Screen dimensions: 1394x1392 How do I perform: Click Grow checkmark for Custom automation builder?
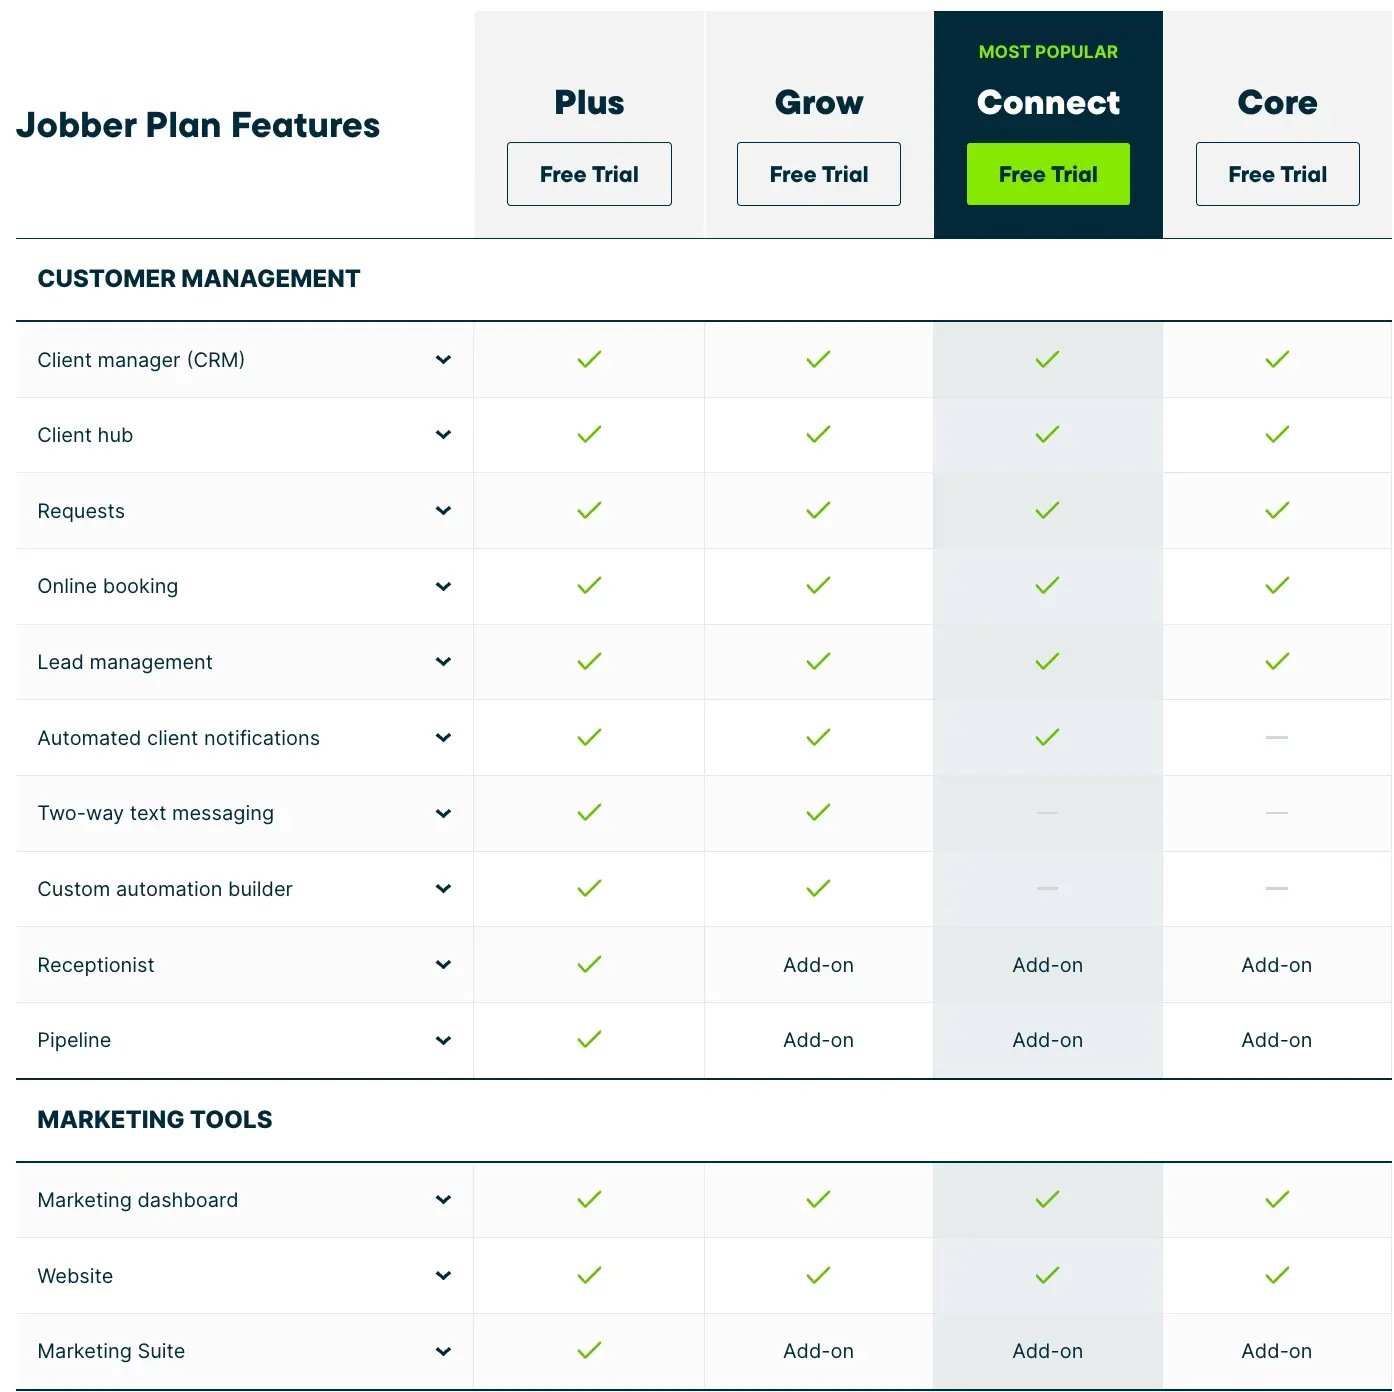[818, 888]
